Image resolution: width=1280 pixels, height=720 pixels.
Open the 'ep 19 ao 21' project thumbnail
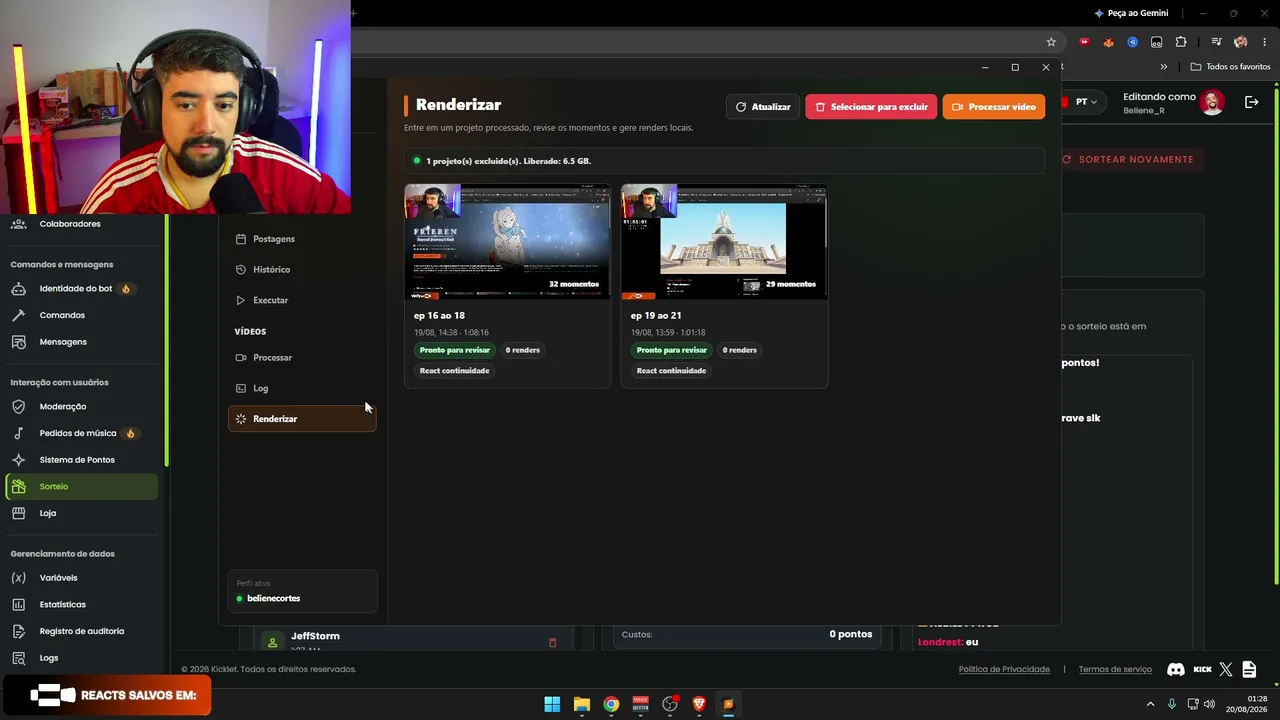[724, 241]
